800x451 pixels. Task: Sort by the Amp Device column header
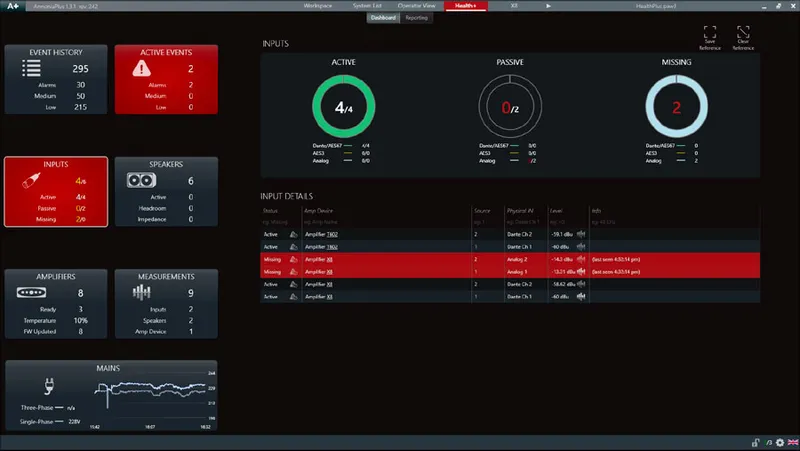318,211
